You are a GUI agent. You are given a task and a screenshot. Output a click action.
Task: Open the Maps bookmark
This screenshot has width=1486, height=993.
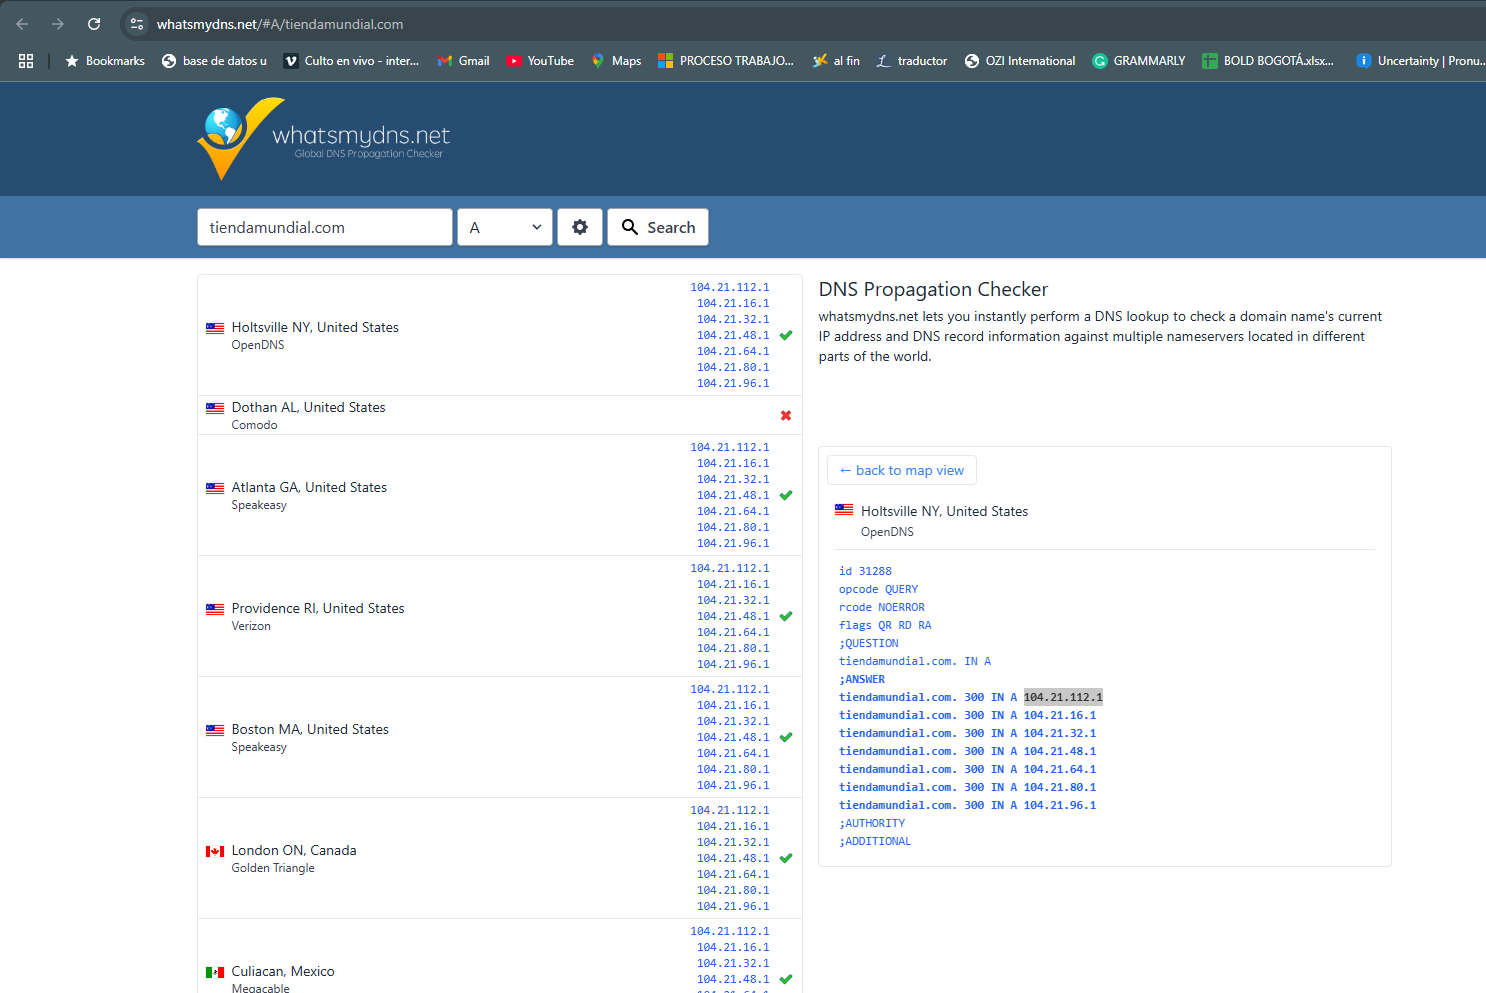pyautogui.click(x=616, y=61)
